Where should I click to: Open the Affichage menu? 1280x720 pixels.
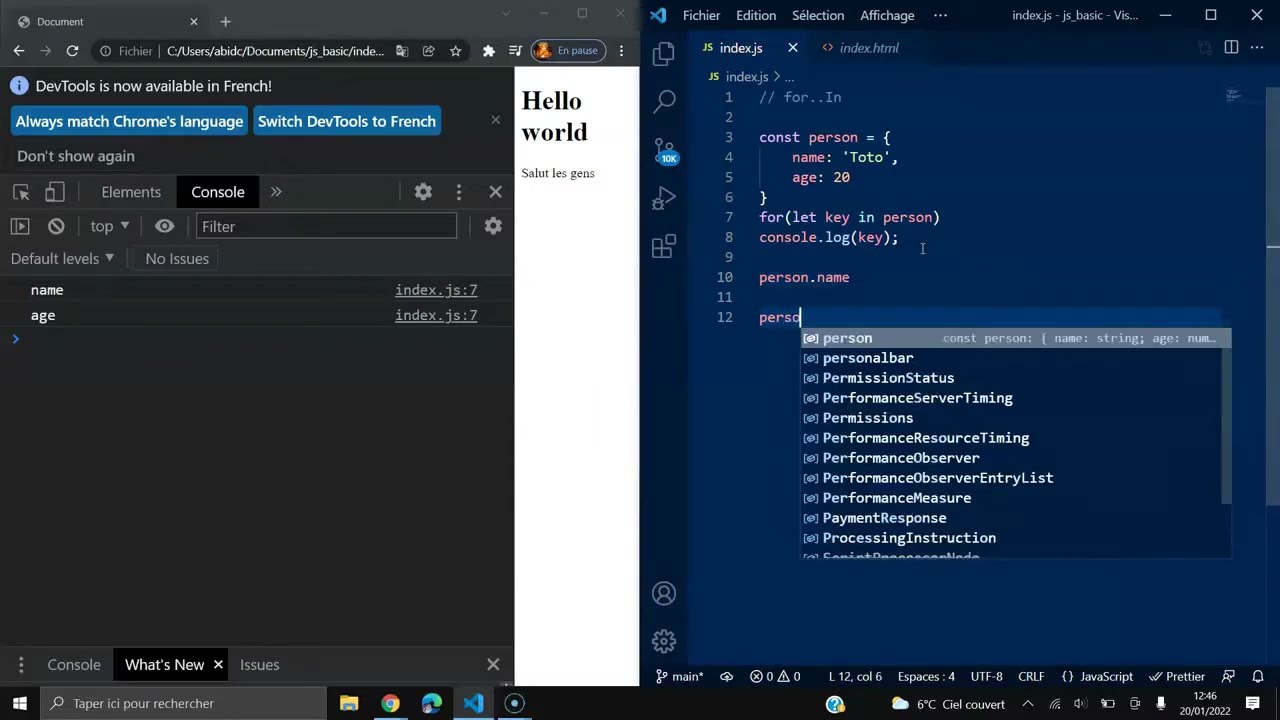point(887,15)
